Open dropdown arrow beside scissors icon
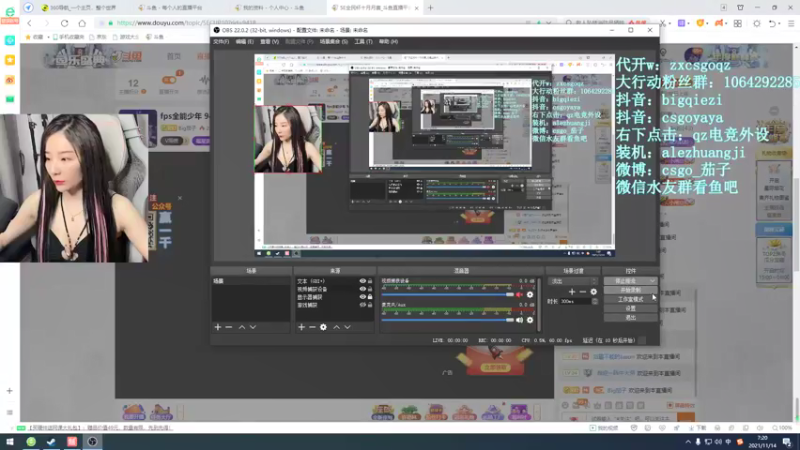Image resolution: width=800 pixels, height=450 pixels. point(668,23)
